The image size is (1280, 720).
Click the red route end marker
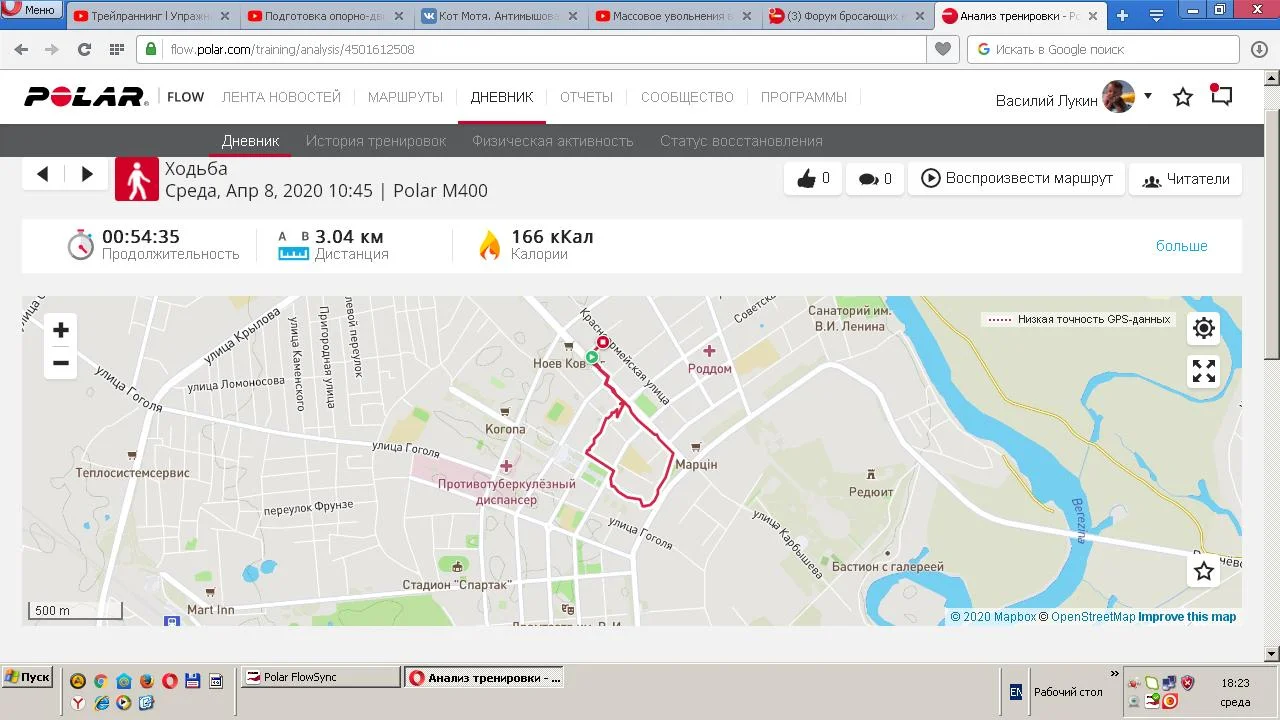click(603, 343)
